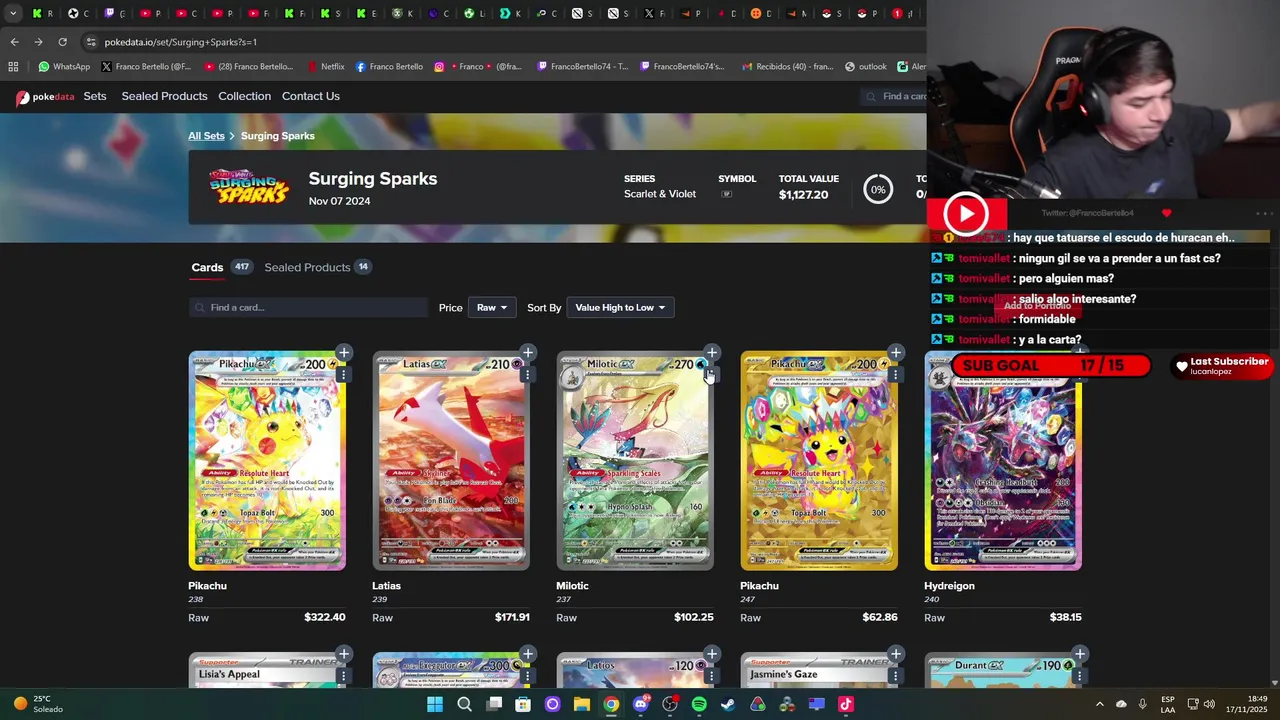This screenshot has height=720, width=1280.
Task: Open Sets in top navigation
Action: 95,96
